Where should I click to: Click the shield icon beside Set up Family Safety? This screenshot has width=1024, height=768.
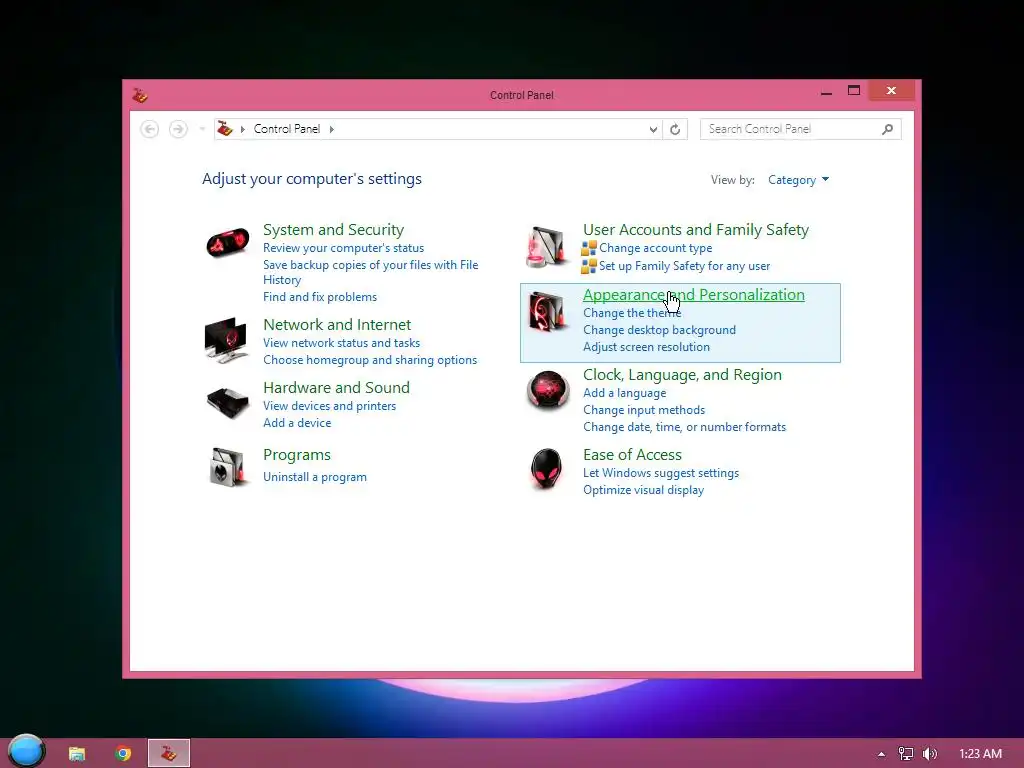(x=588, y=266)
